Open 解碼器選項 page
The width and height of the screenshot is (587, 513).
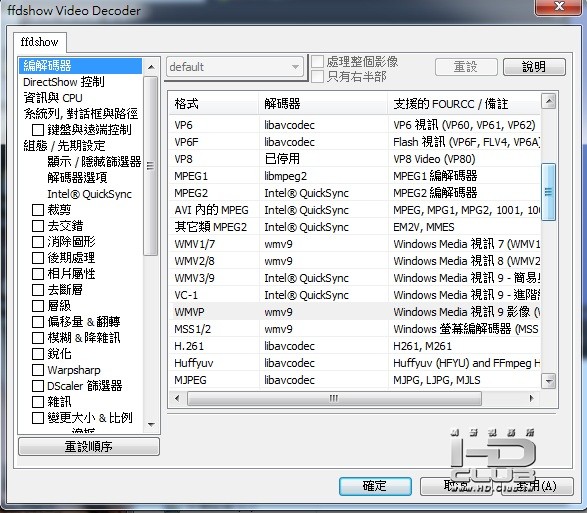click(77, 177)
